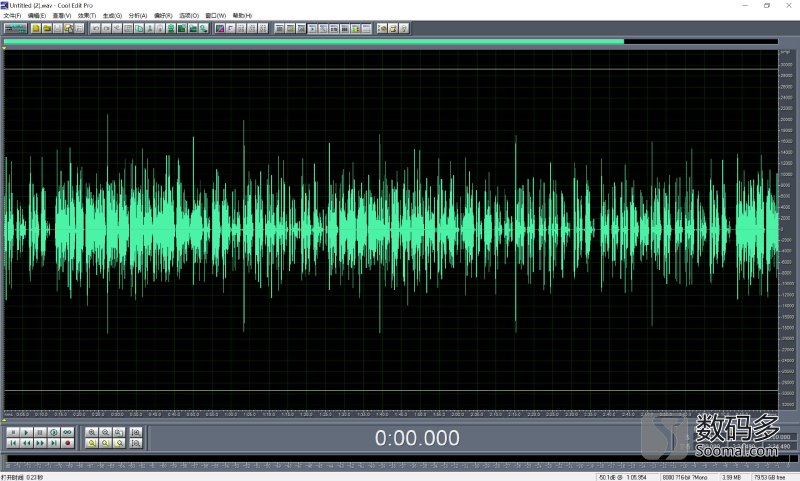Open the 效果(T) menu

pyautogui.click(x=87, y=16)
